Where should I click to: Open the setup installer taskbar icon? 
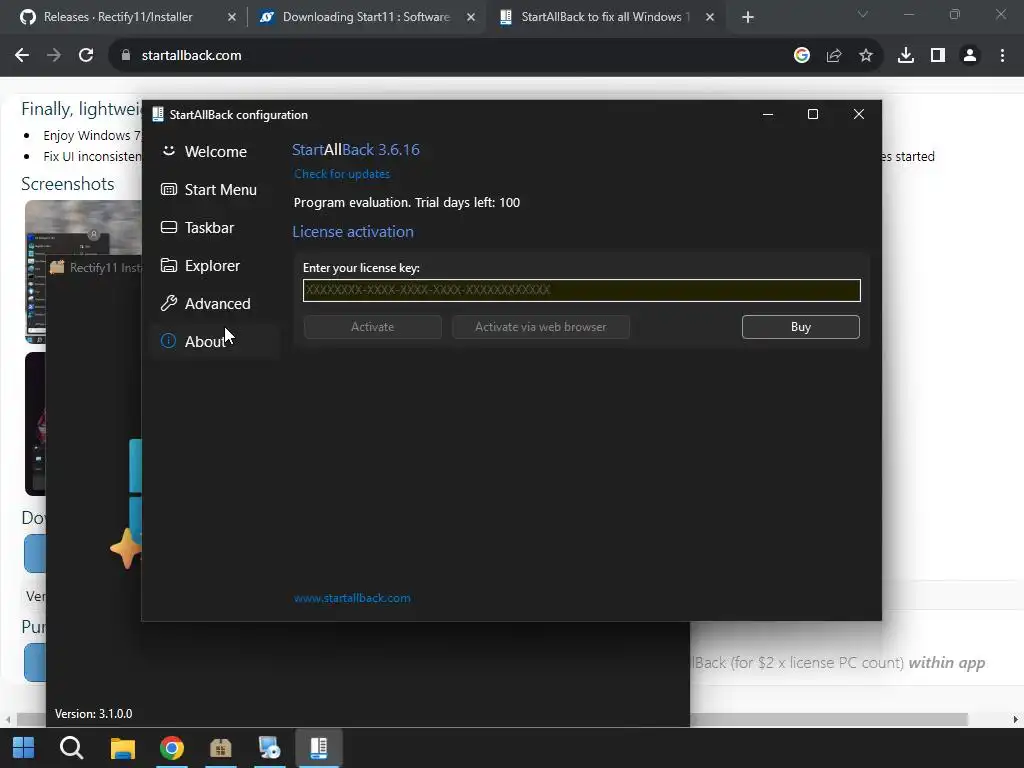tap(269, 748)
